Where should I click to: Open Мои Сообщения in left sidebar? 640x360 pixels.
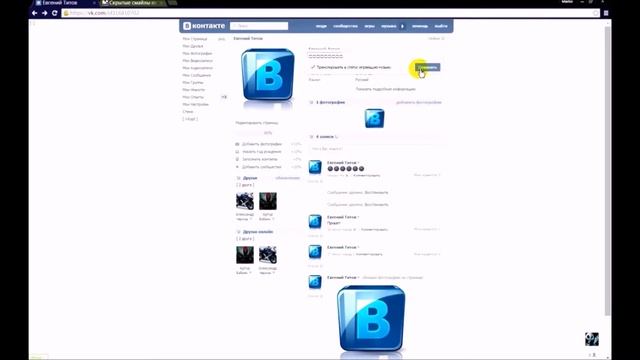(197, 76)
